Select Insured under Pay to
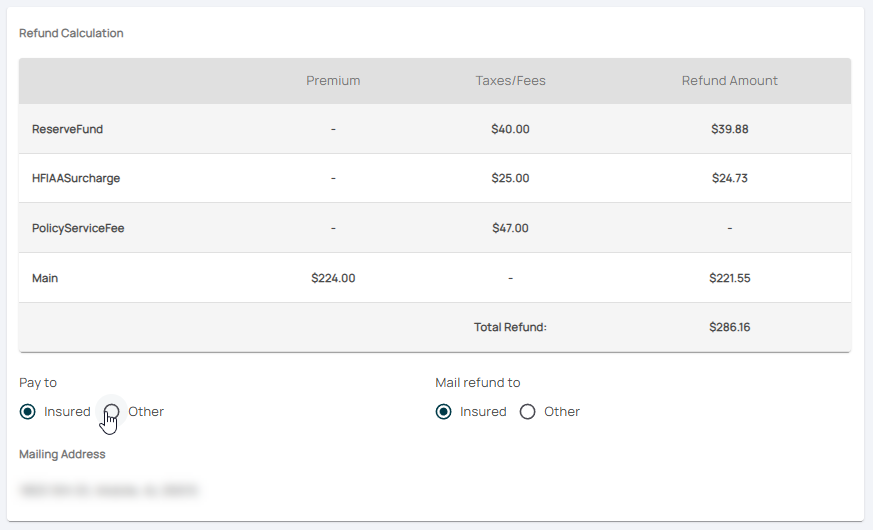 tap(28, 412)
